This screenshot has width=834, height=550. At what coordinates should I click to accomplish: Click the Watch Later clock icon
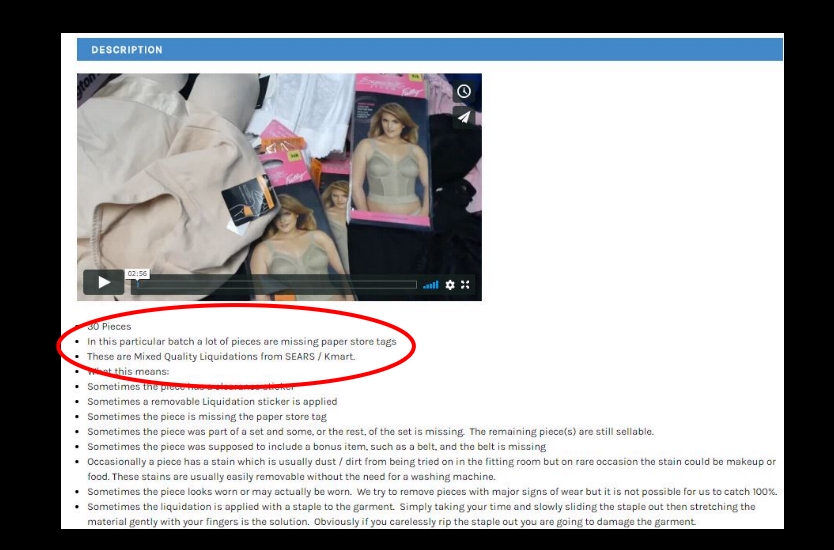click(464, 91)
